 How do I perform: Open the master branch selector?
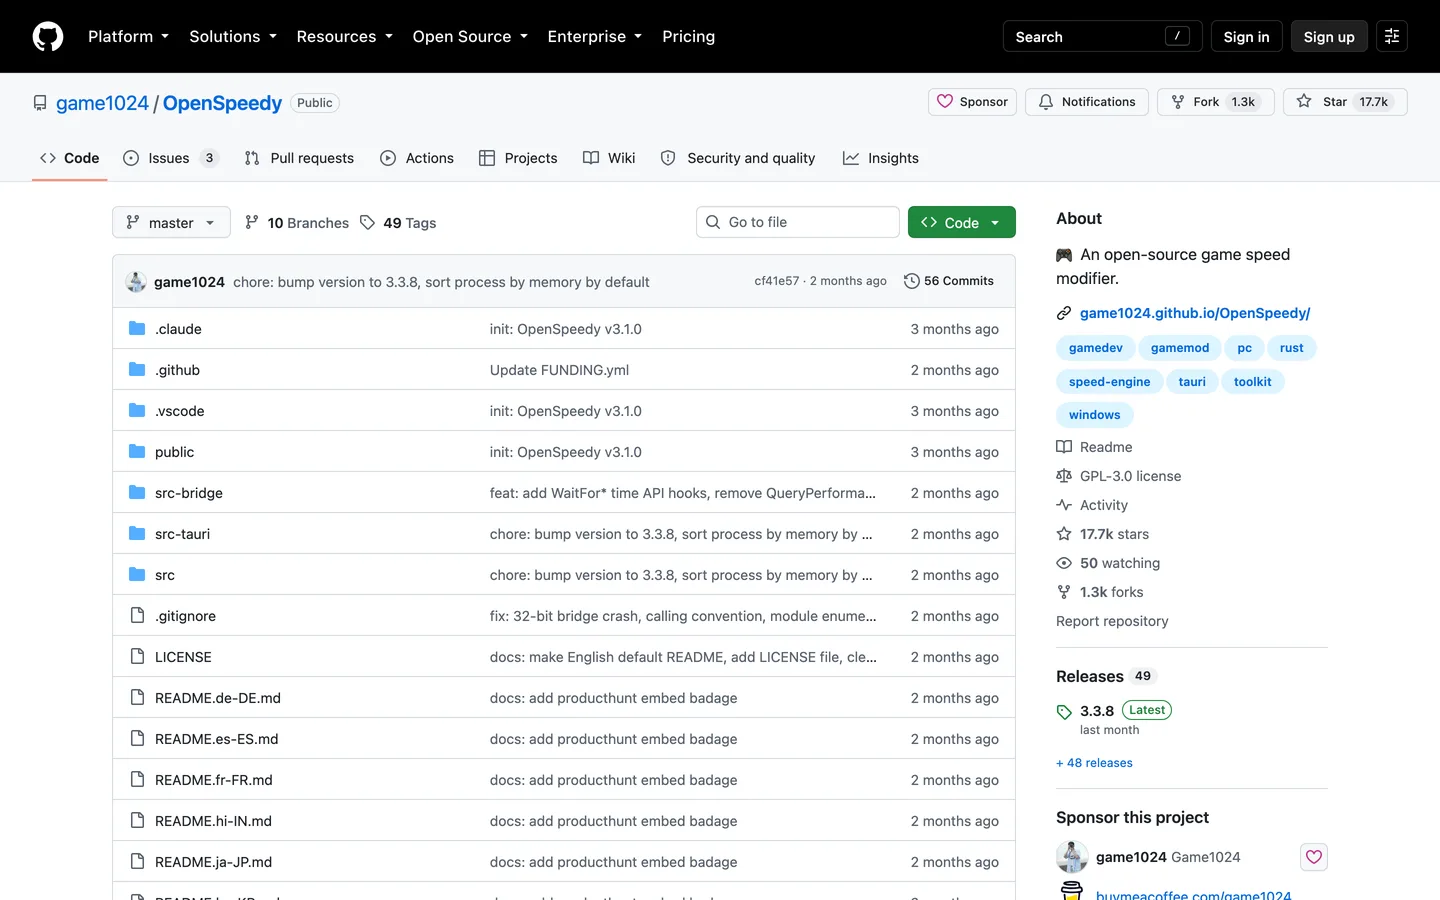click(171, 222)
